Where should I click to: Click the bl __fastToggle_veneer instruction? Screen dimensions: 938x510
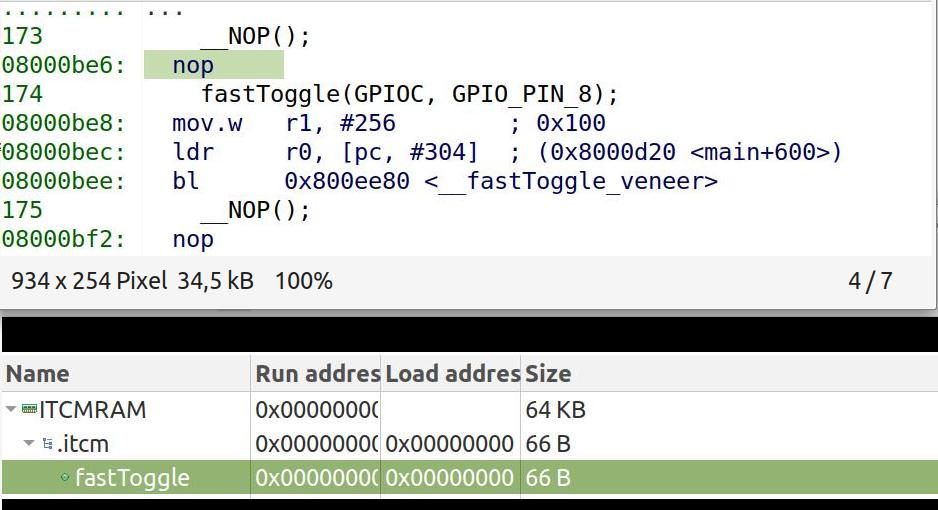pyautogui.click(x=444, y=181)
